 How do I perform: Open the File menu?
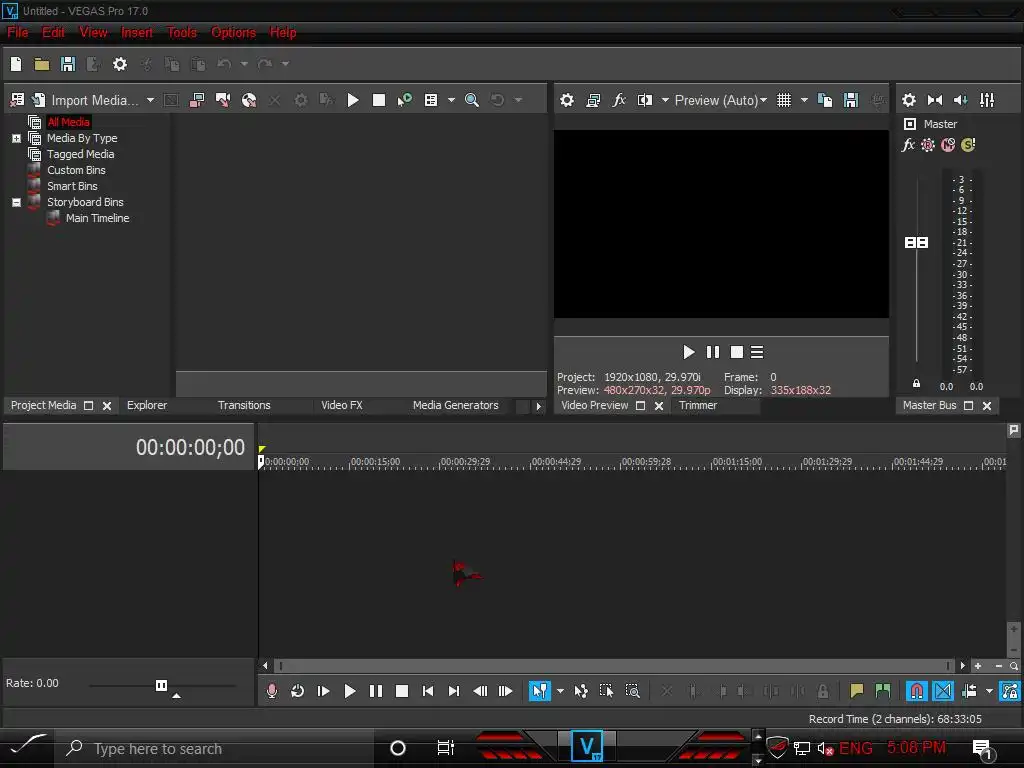[x=18, y=33]
